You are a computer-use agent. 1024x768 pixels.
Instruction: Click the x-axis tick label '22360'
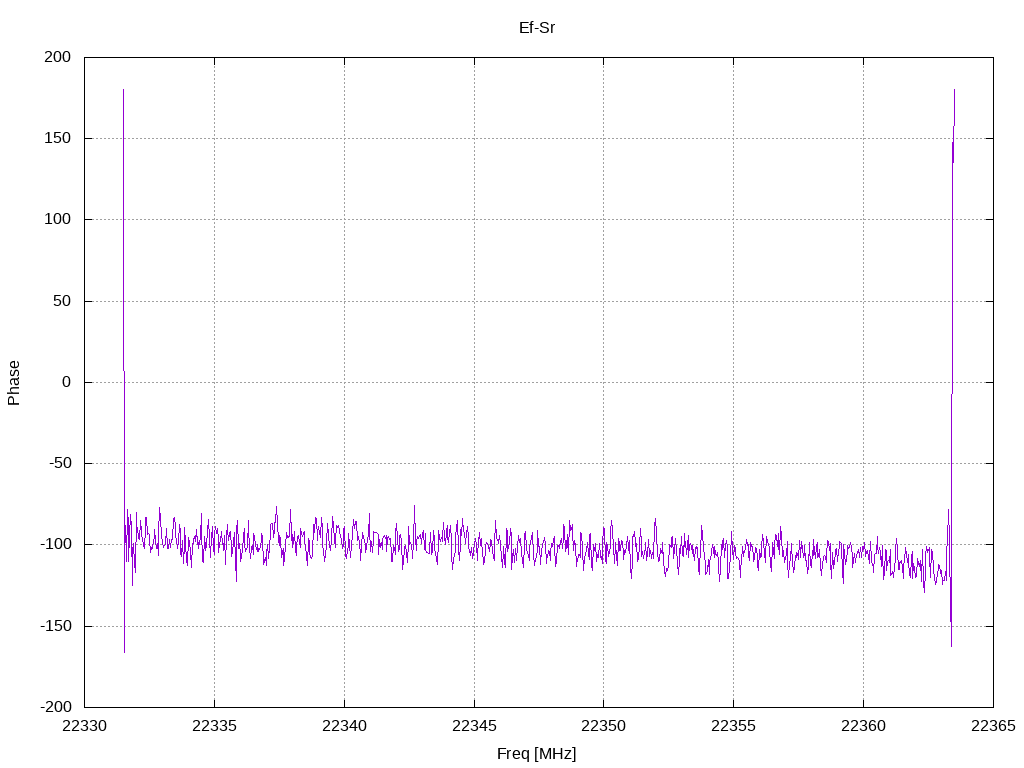click(863, 726)
